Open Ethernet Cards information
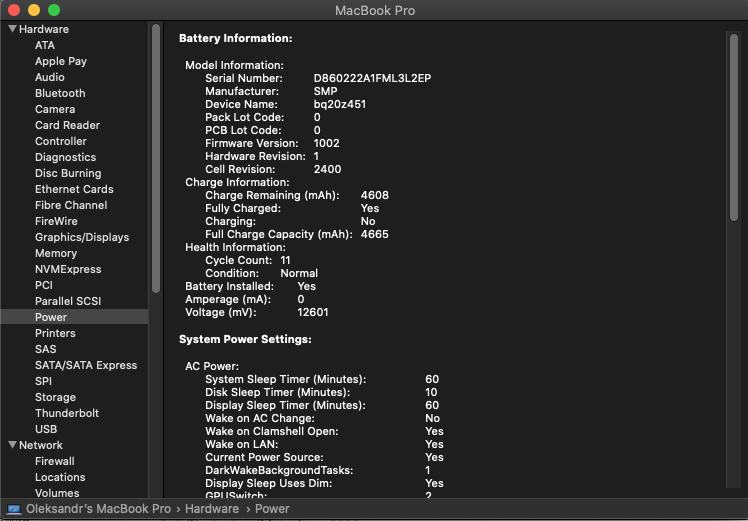Screen dimensions: 748x521 click(x=74, y=189)
